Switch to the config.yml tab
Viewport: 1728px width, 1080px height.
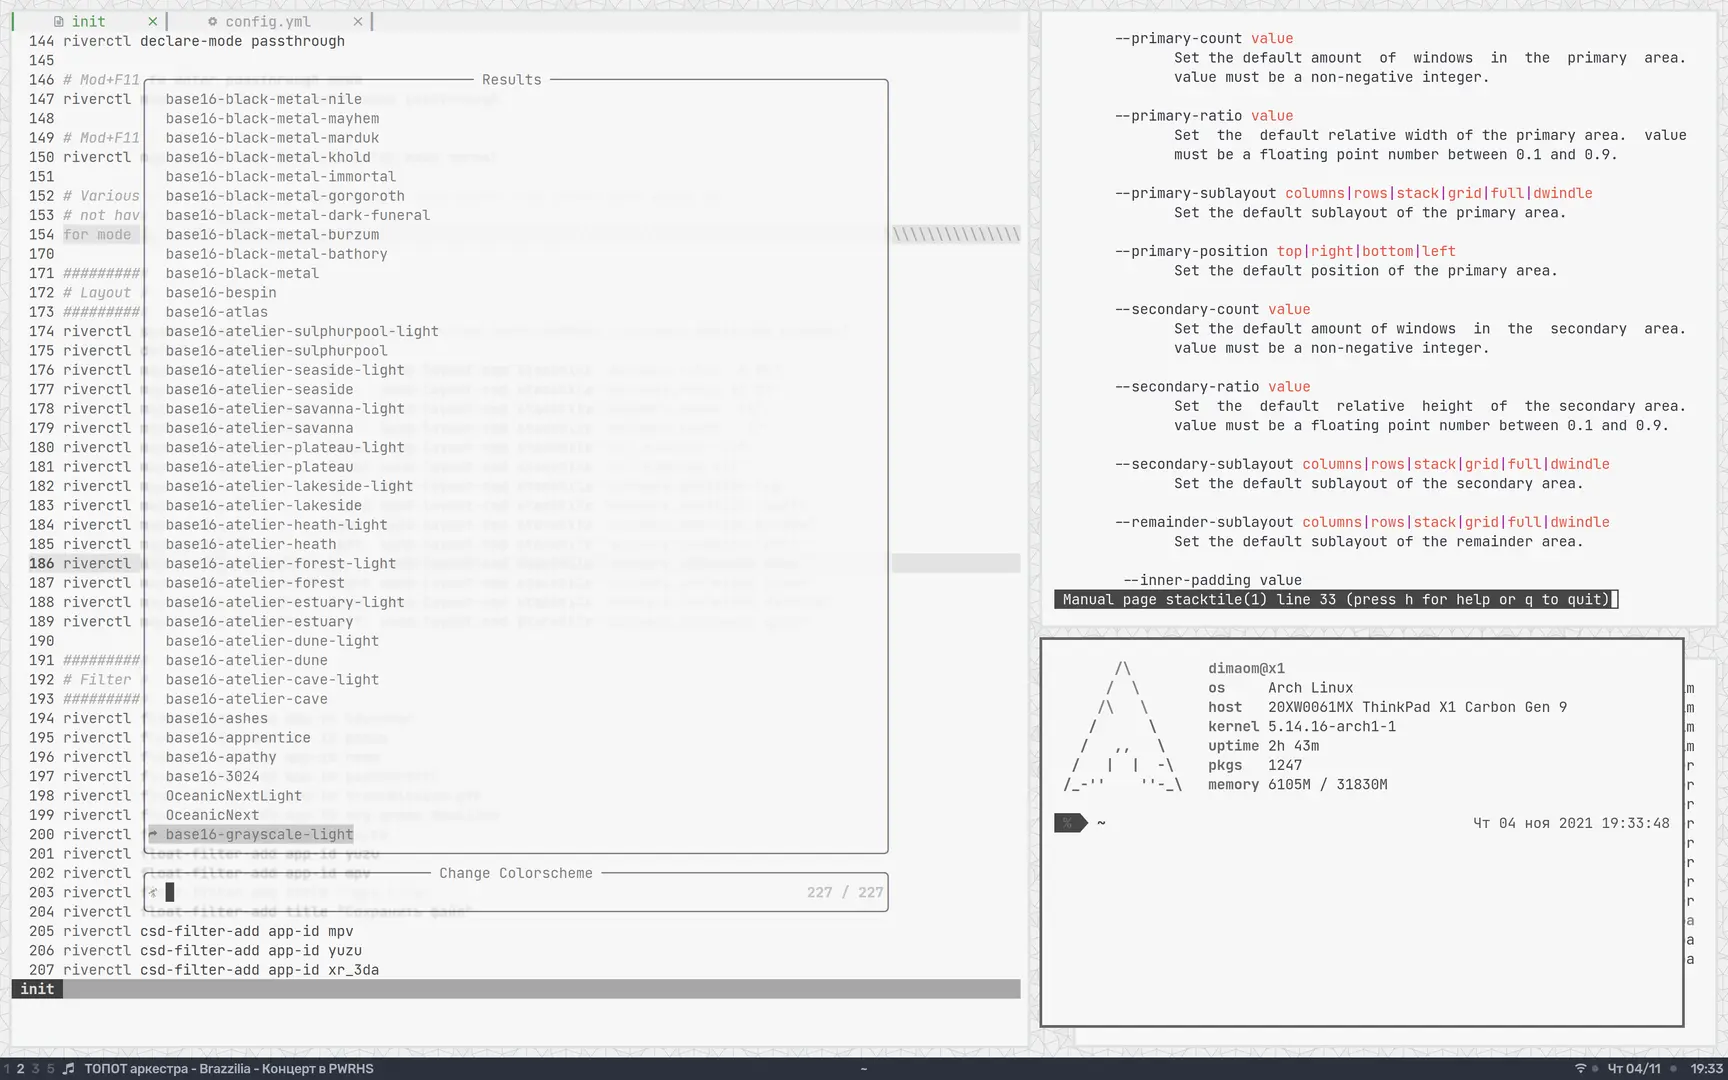[x=267, y=21]
